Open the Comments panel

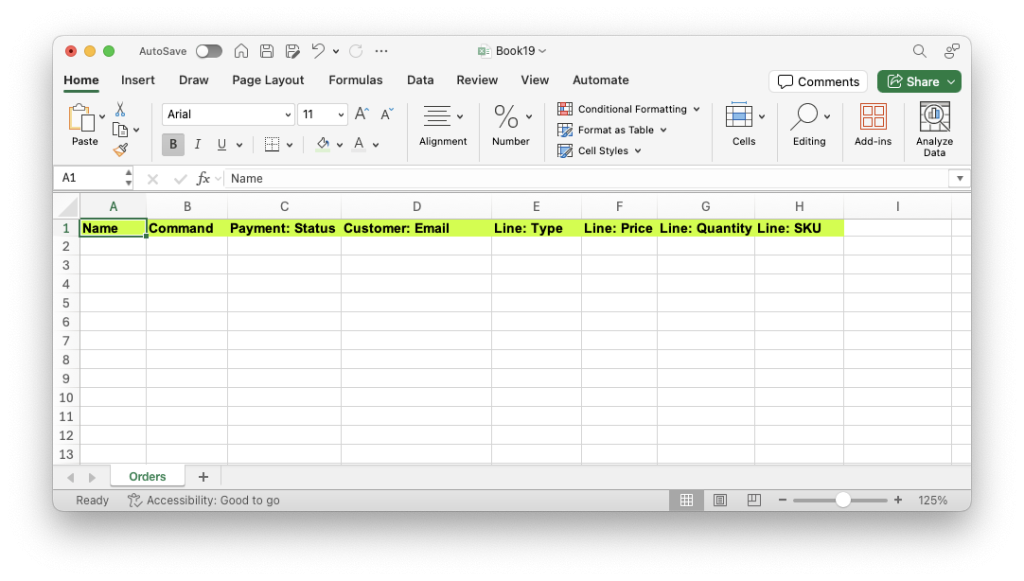click(x=818, y=81)
